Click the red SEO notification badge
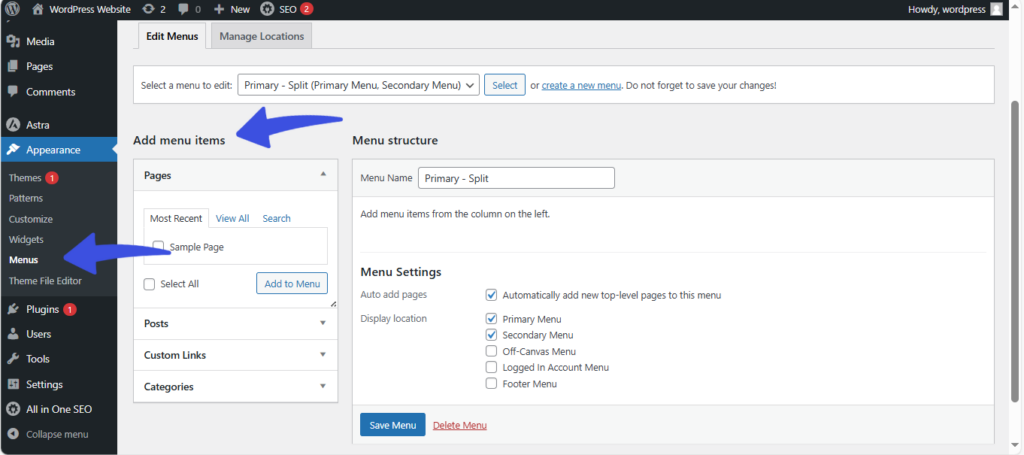 click(x=307, y=9)
